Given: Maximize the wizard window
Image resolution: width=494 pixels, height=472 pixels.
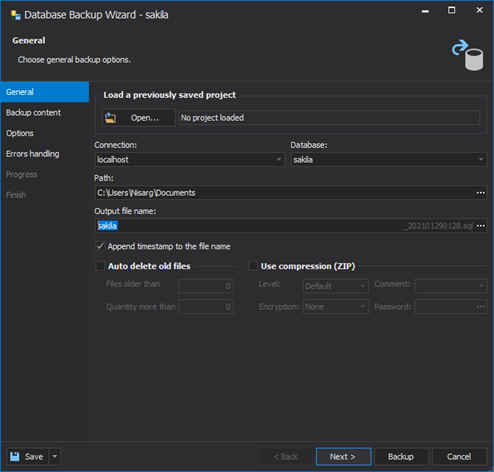Looking at the screenshot, I should click(x=451, y=10).
